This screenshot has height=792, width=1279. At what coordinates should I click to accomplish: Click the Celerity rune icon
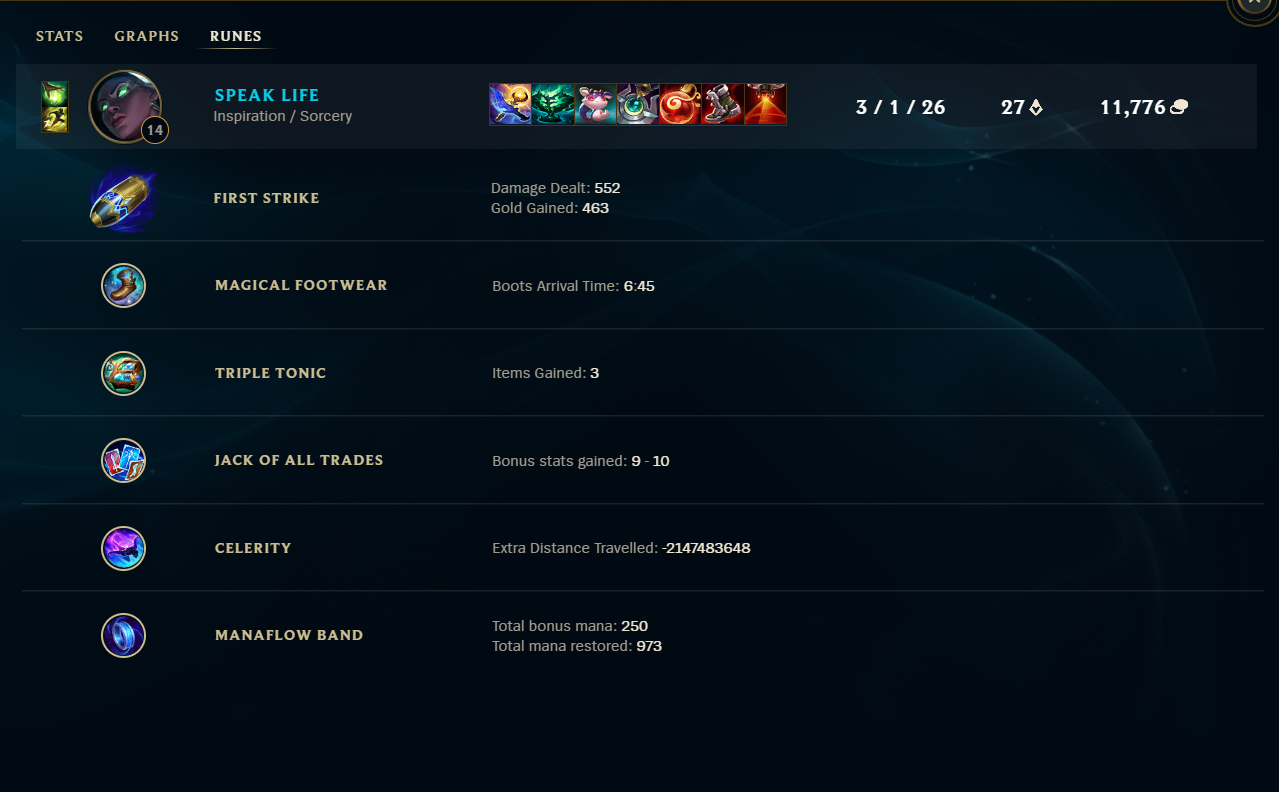coord(124,549)
